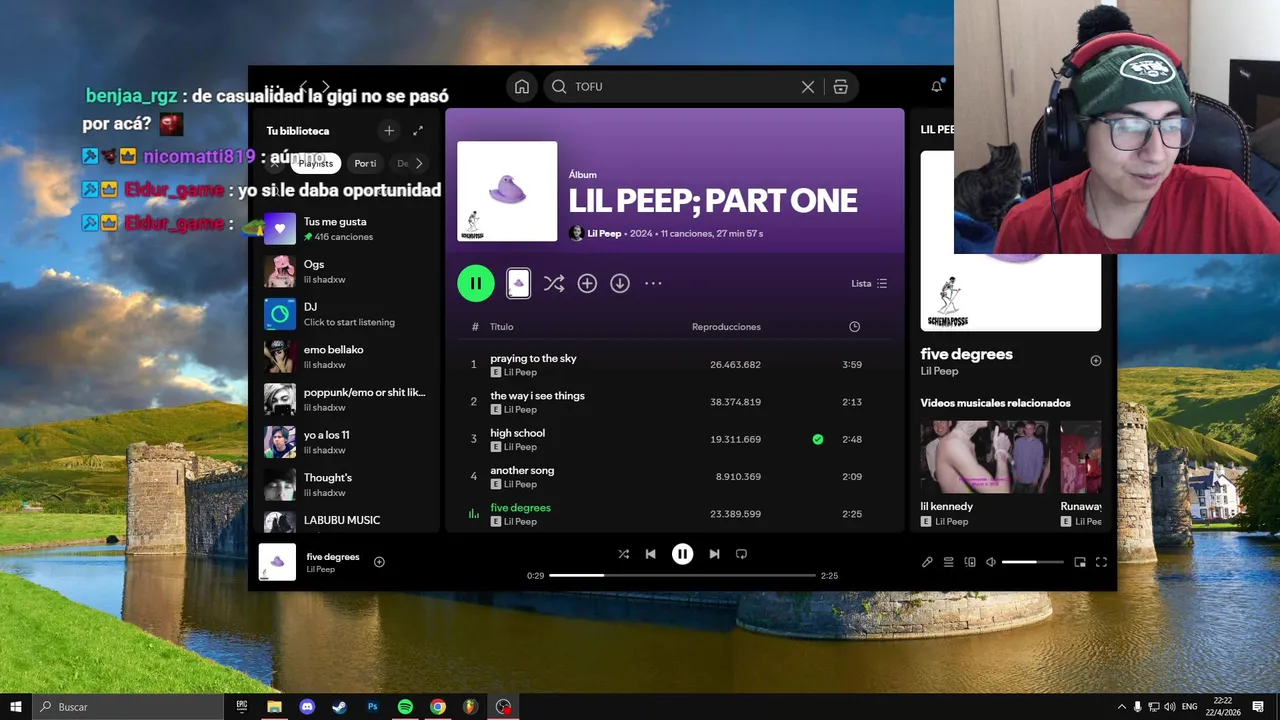1280x720 pixels.
Task: Select the Playlists filter chip
Action: click(316, 163)
